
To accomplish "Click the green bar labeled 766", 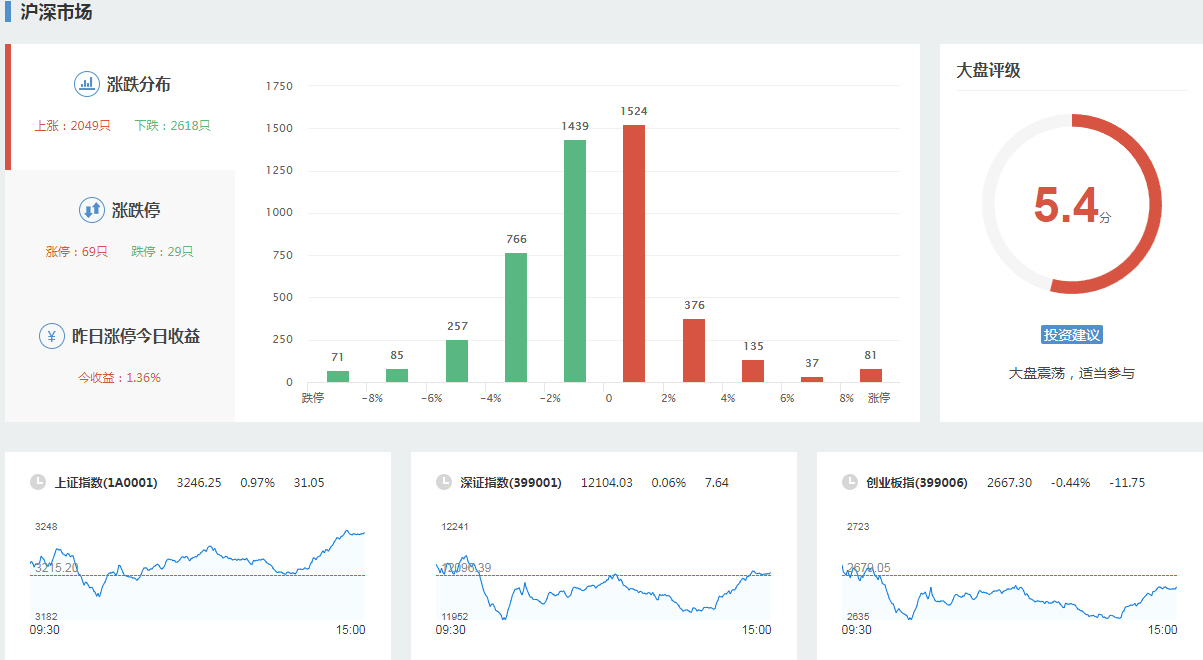I will click(x=515, y=317).
